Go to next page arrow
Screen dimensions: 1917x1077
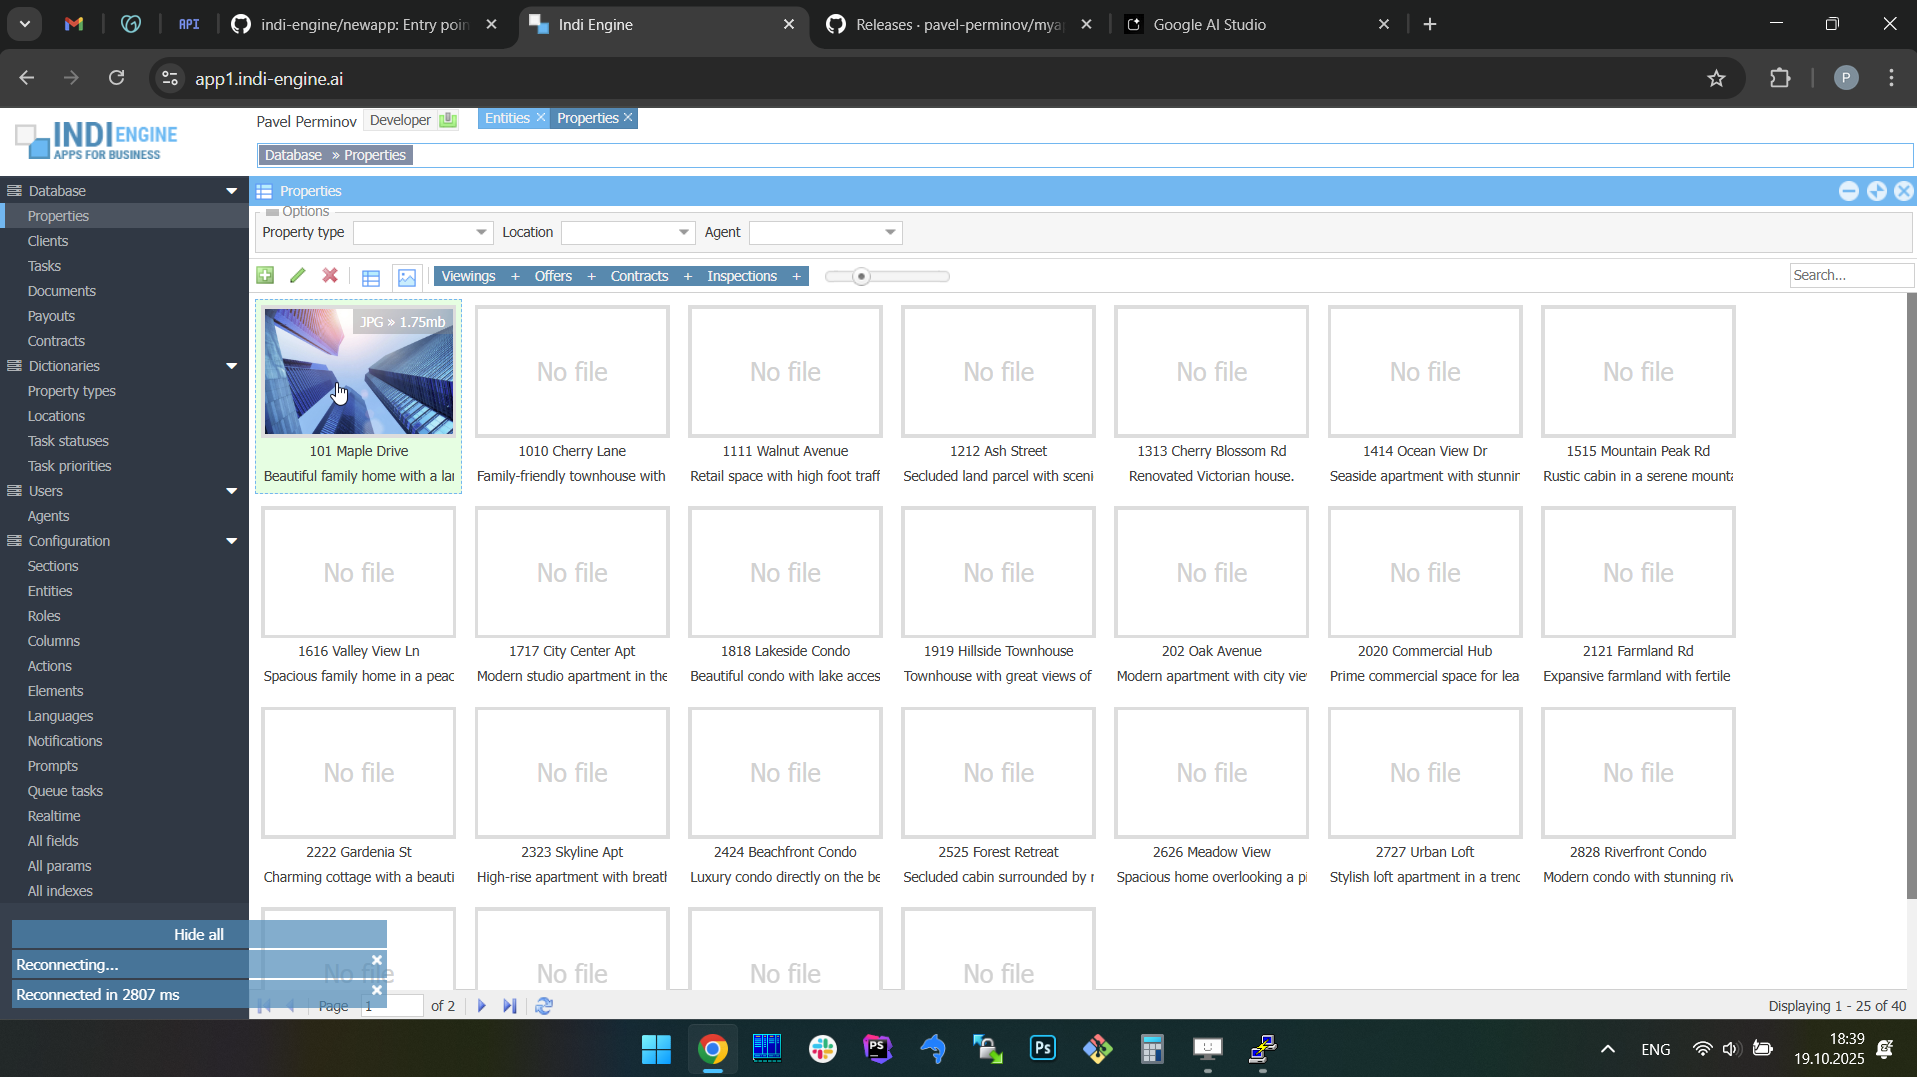[482, 1006]
